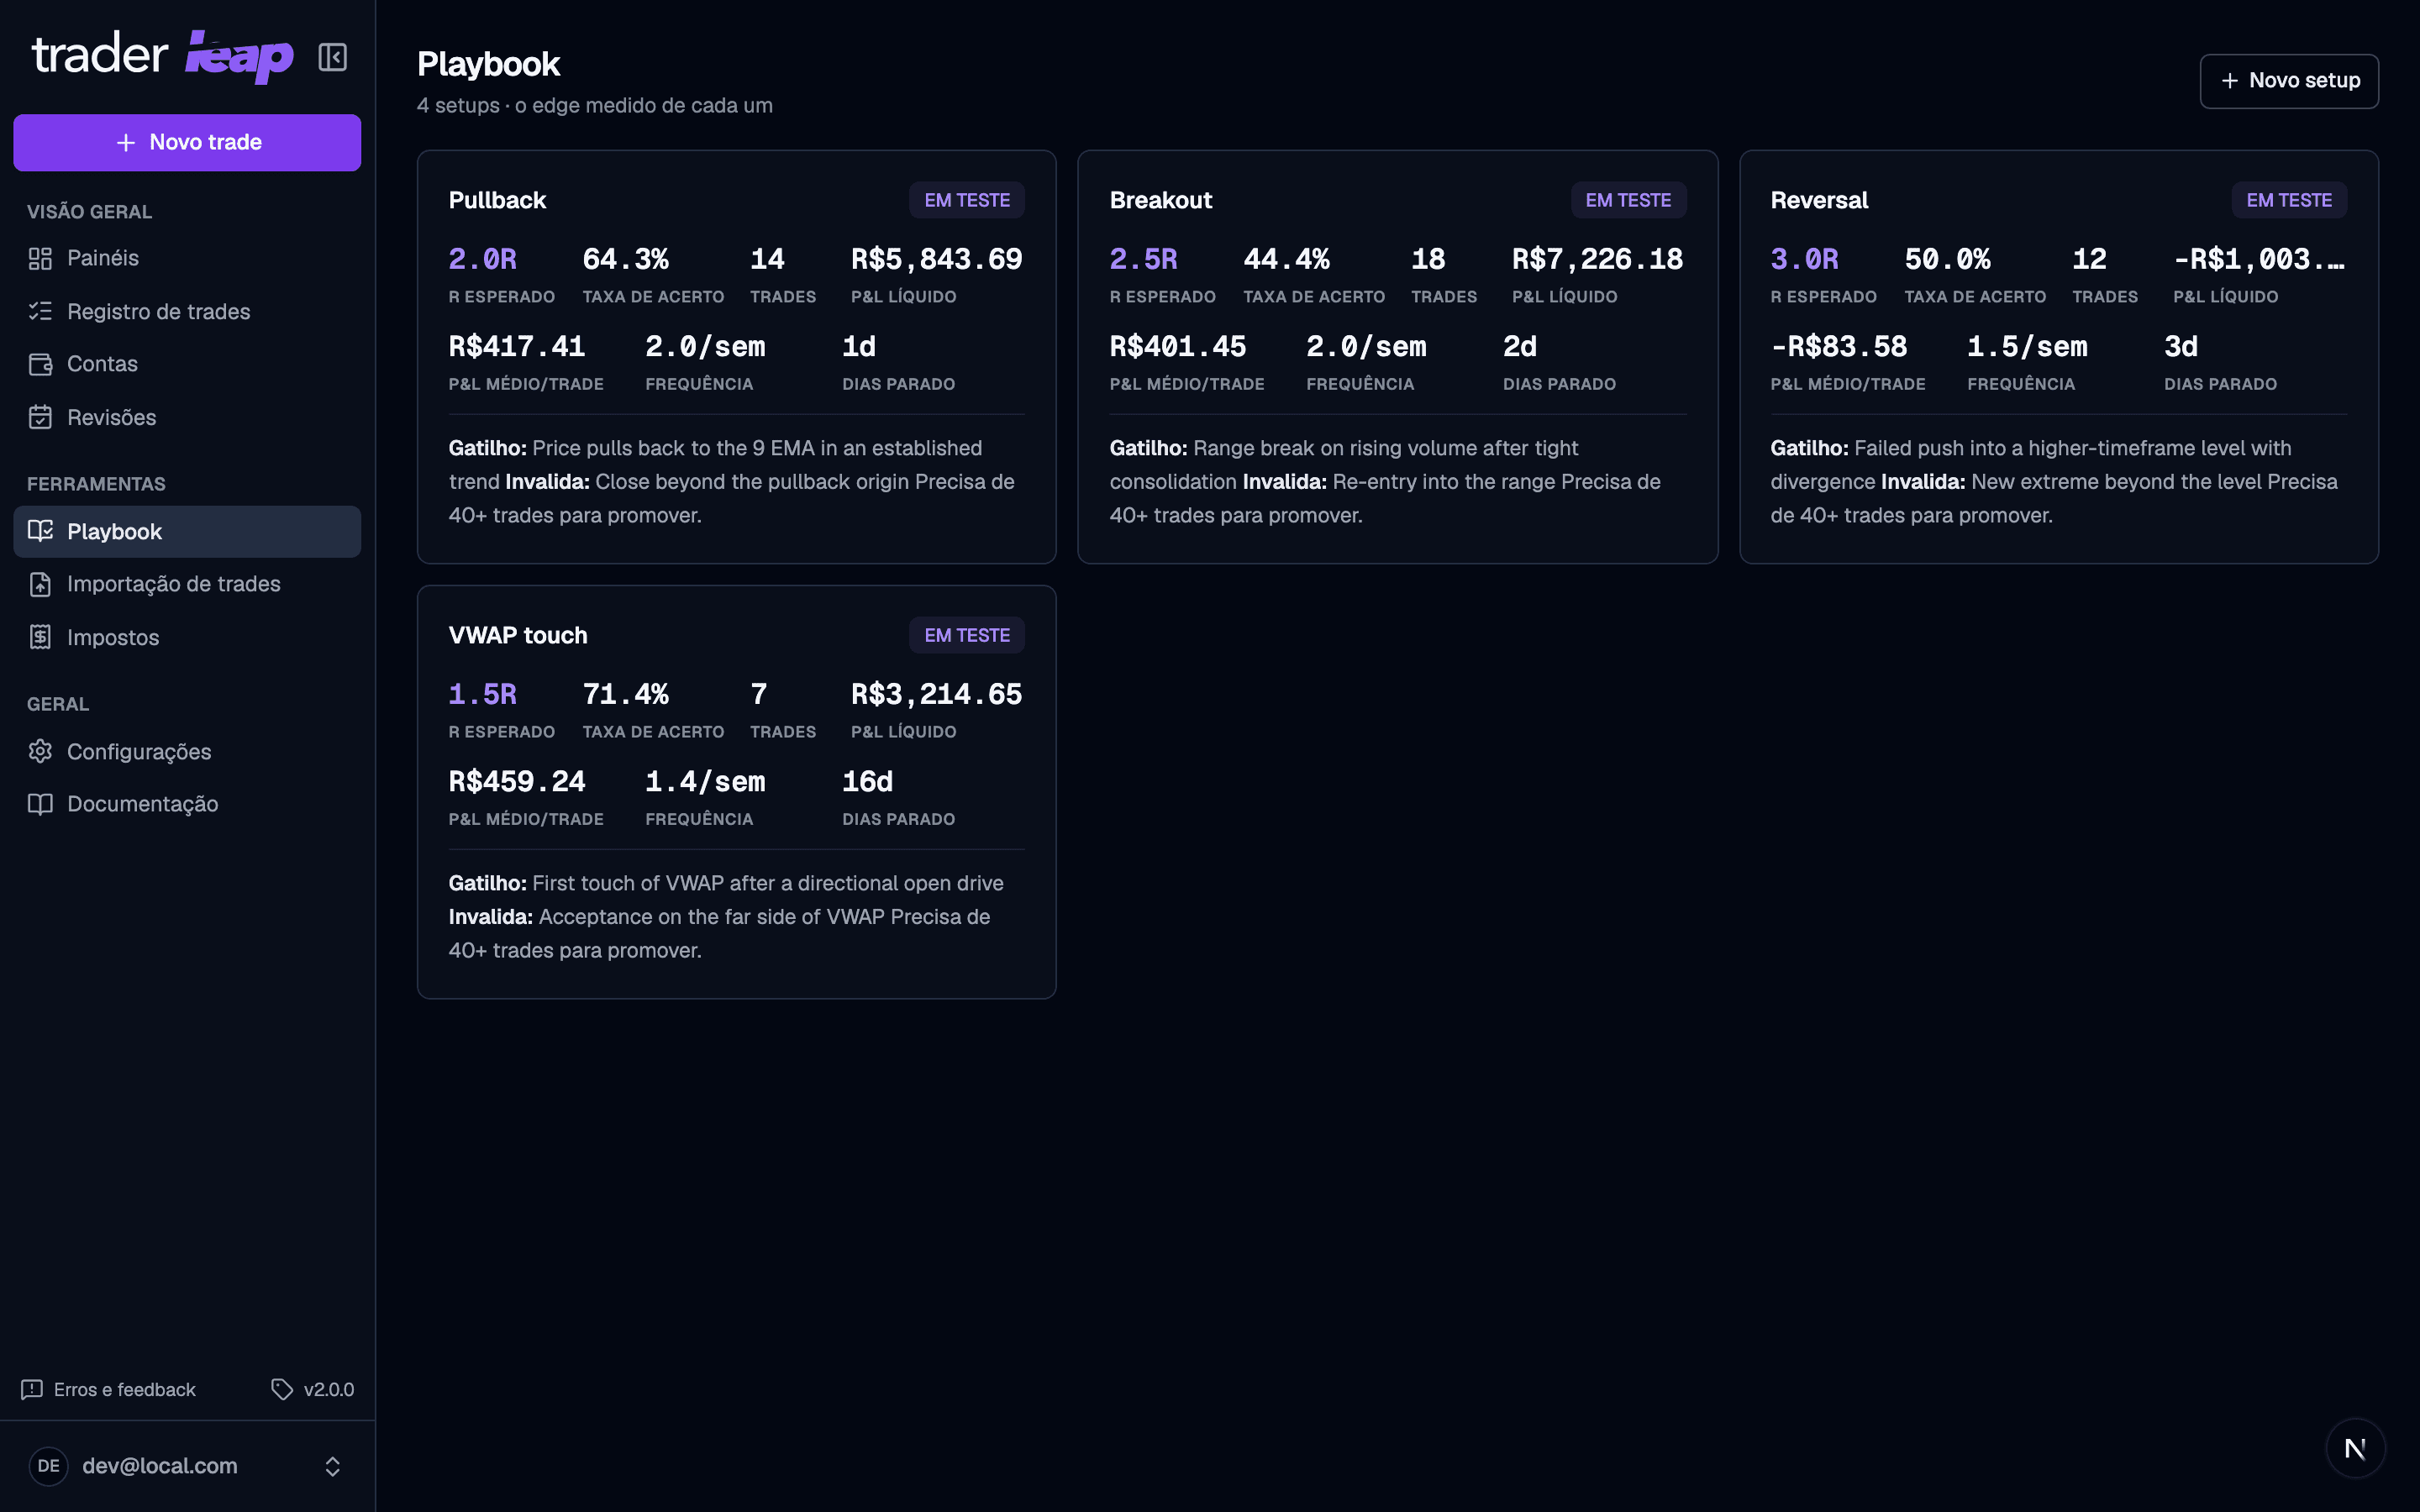The image size is (2420, 1512).
Task: Click the 50.0% win rate value
Action: coord(1947,259)
